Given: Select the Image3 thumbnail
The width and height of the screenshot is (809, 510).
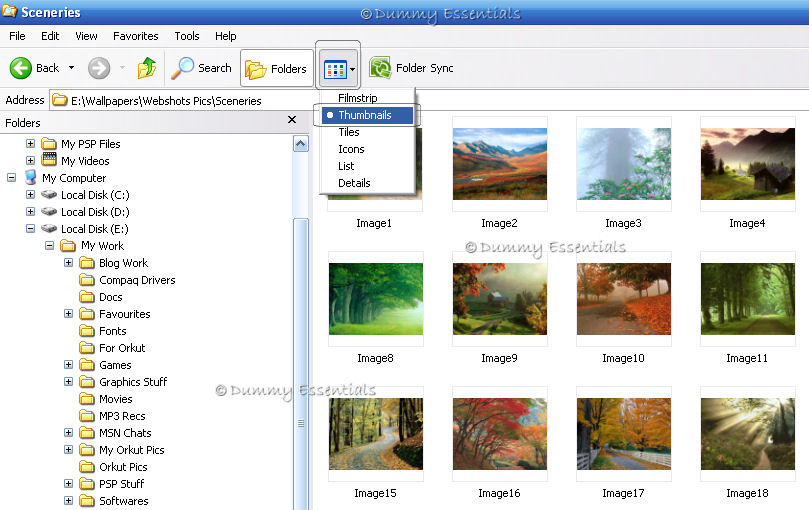Looking at the screenshot, I should pos(623,164).
